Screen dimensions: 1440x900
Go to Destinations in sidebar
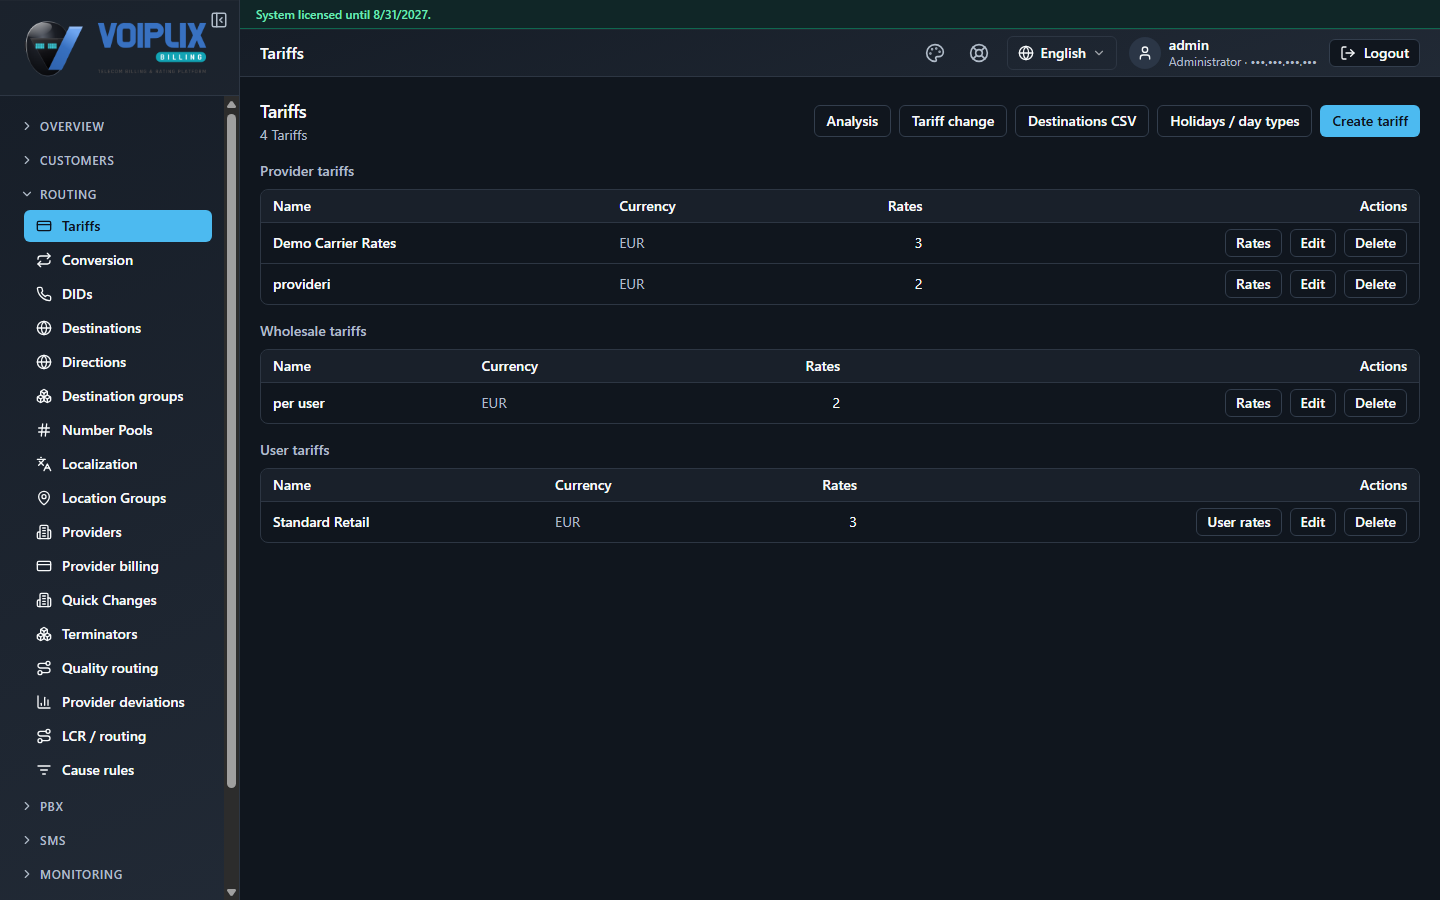coord(118,328)
